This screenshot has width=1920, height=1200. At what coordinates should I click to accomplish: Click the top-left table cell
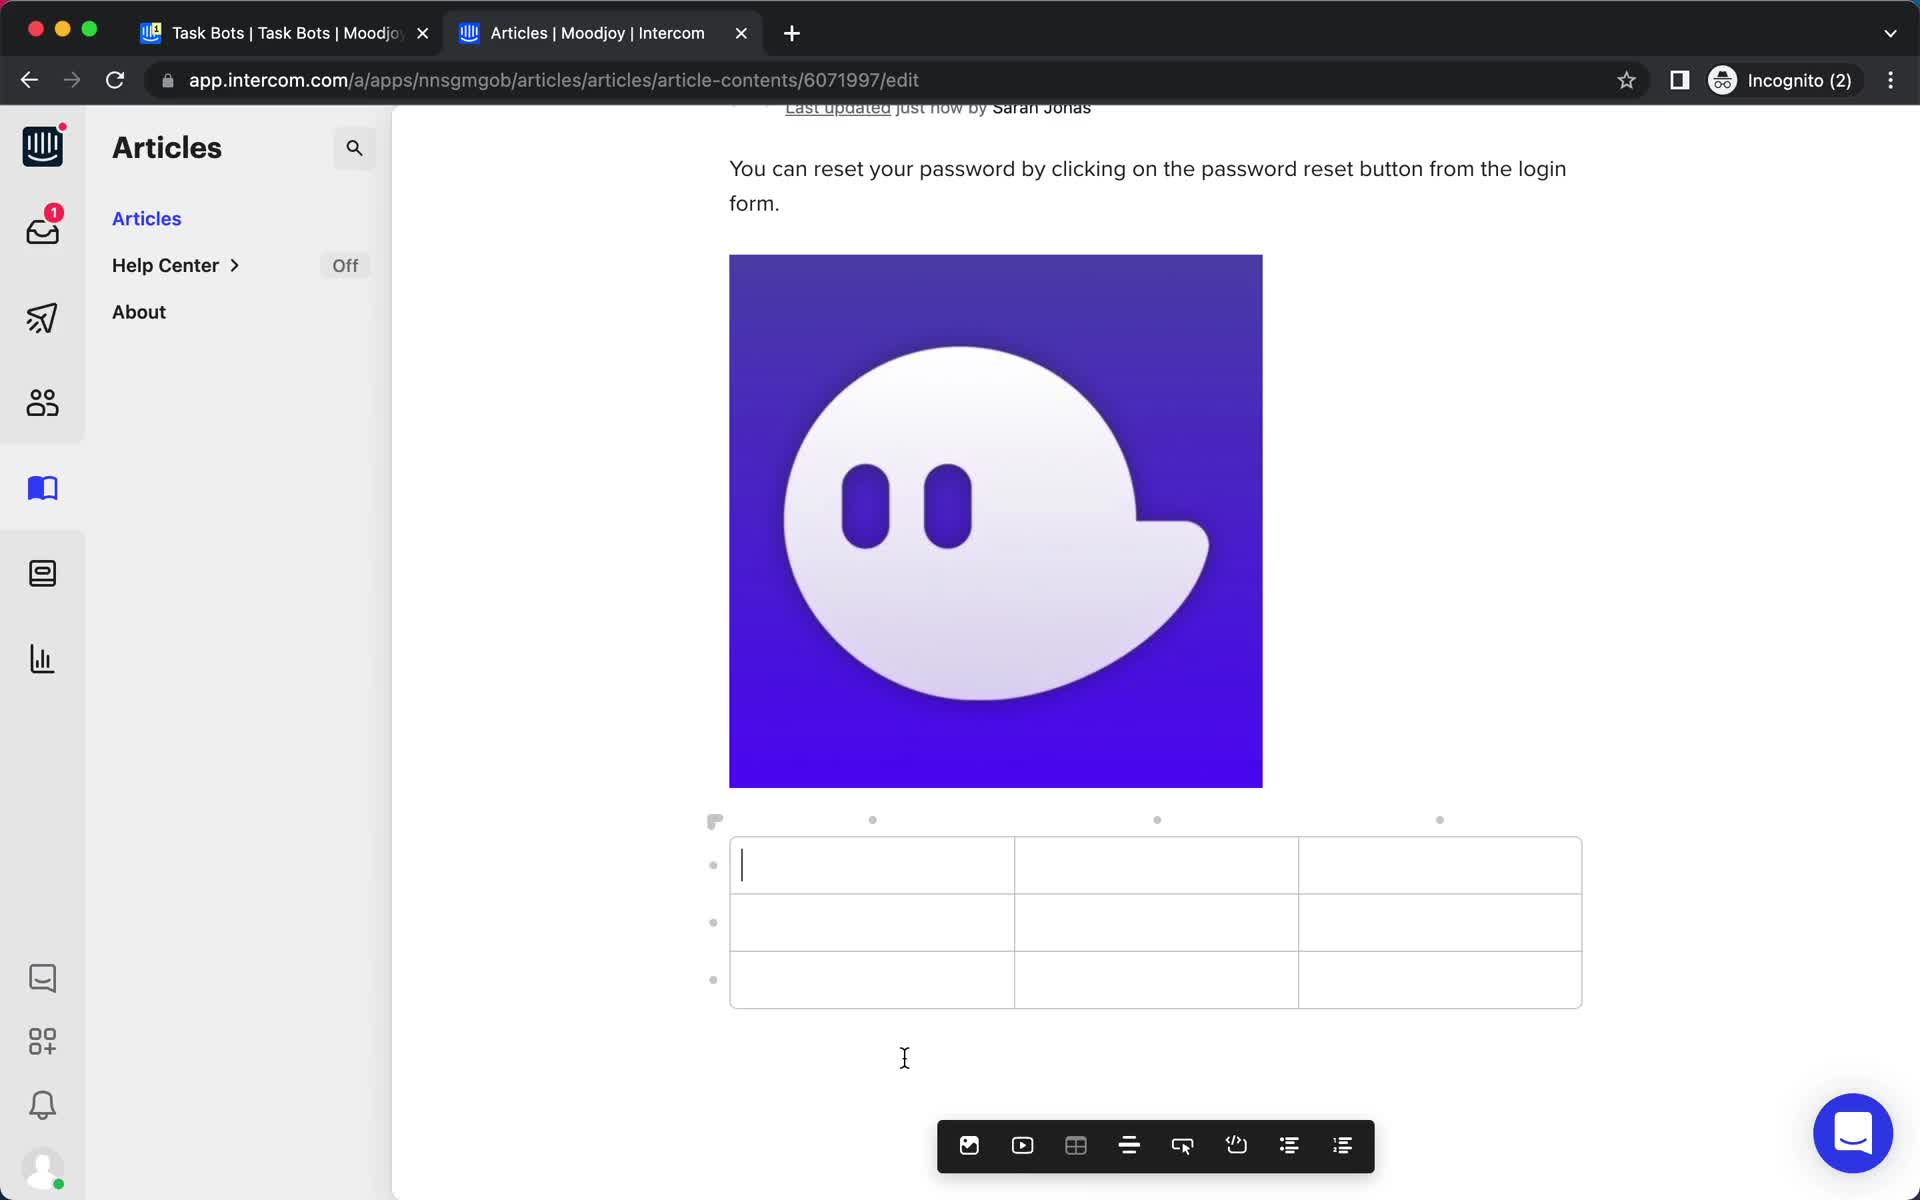point(872,865)
